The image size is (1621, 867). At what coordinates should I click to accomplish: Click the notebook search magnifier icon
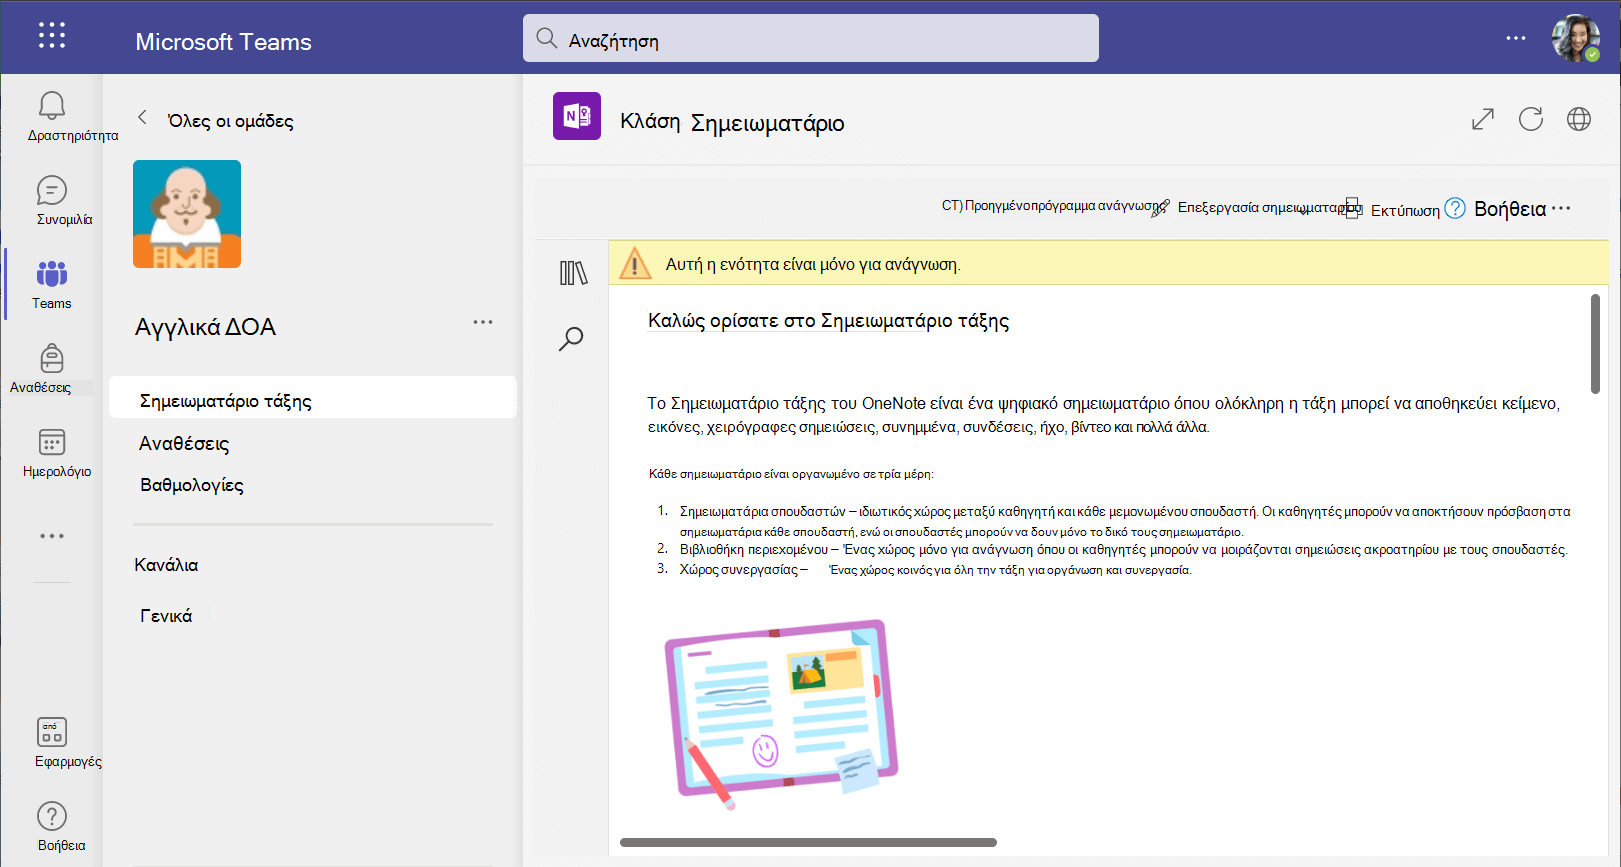571,339
